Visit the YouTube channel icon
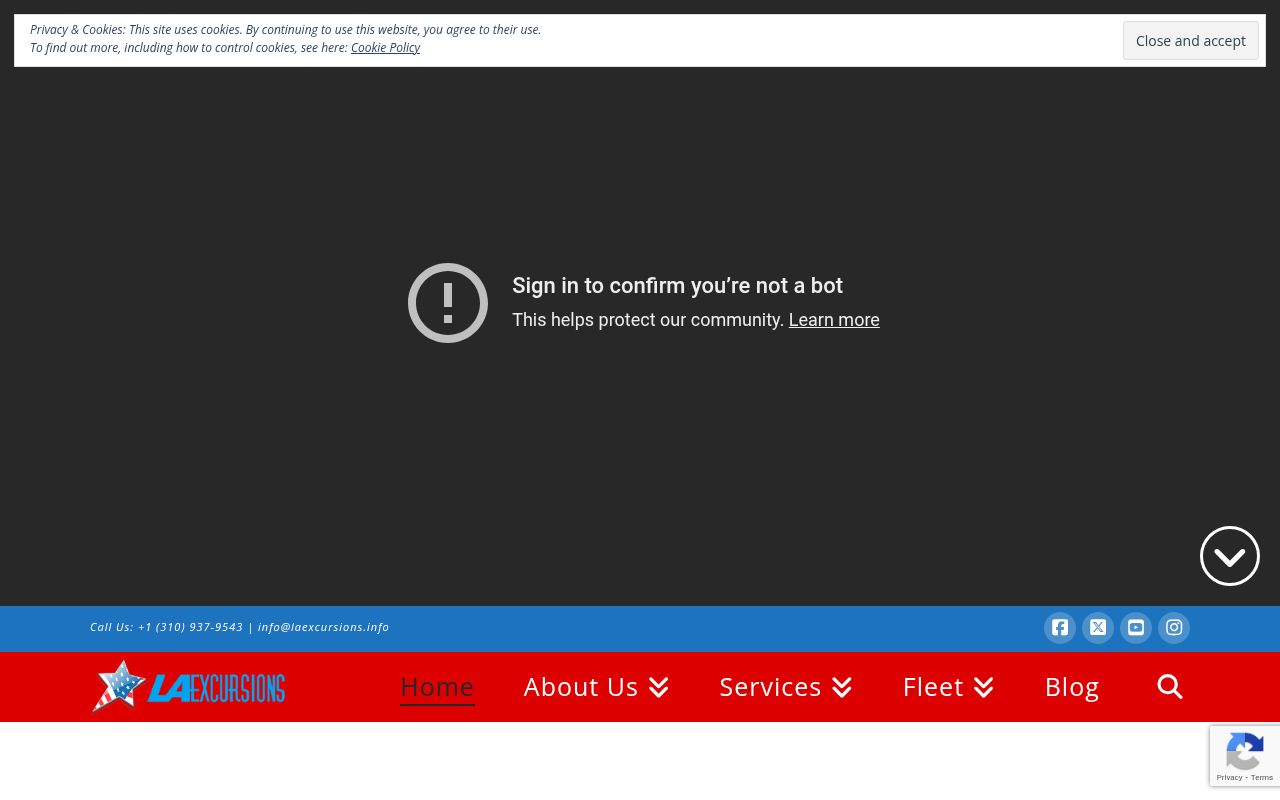Screen dimensions: 1280x800 click(1136, 628)
